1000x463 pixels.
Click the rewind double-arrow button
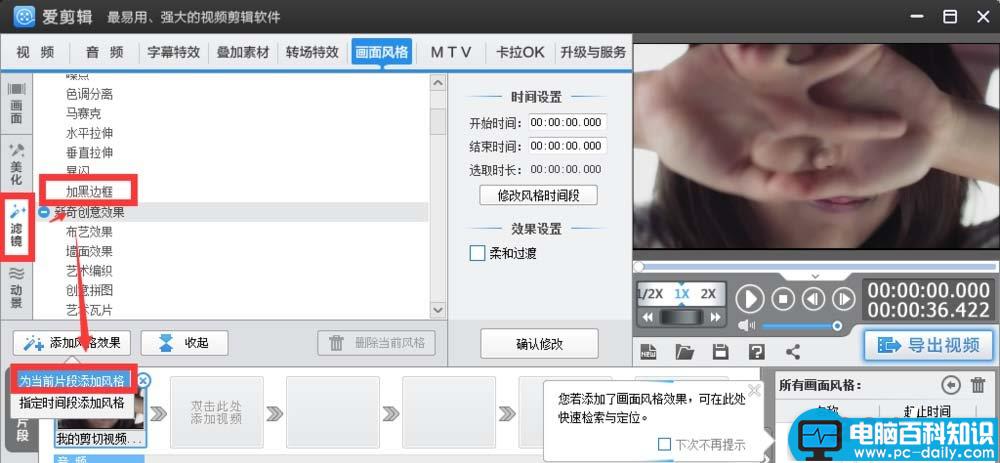click(x=647, y=317)
